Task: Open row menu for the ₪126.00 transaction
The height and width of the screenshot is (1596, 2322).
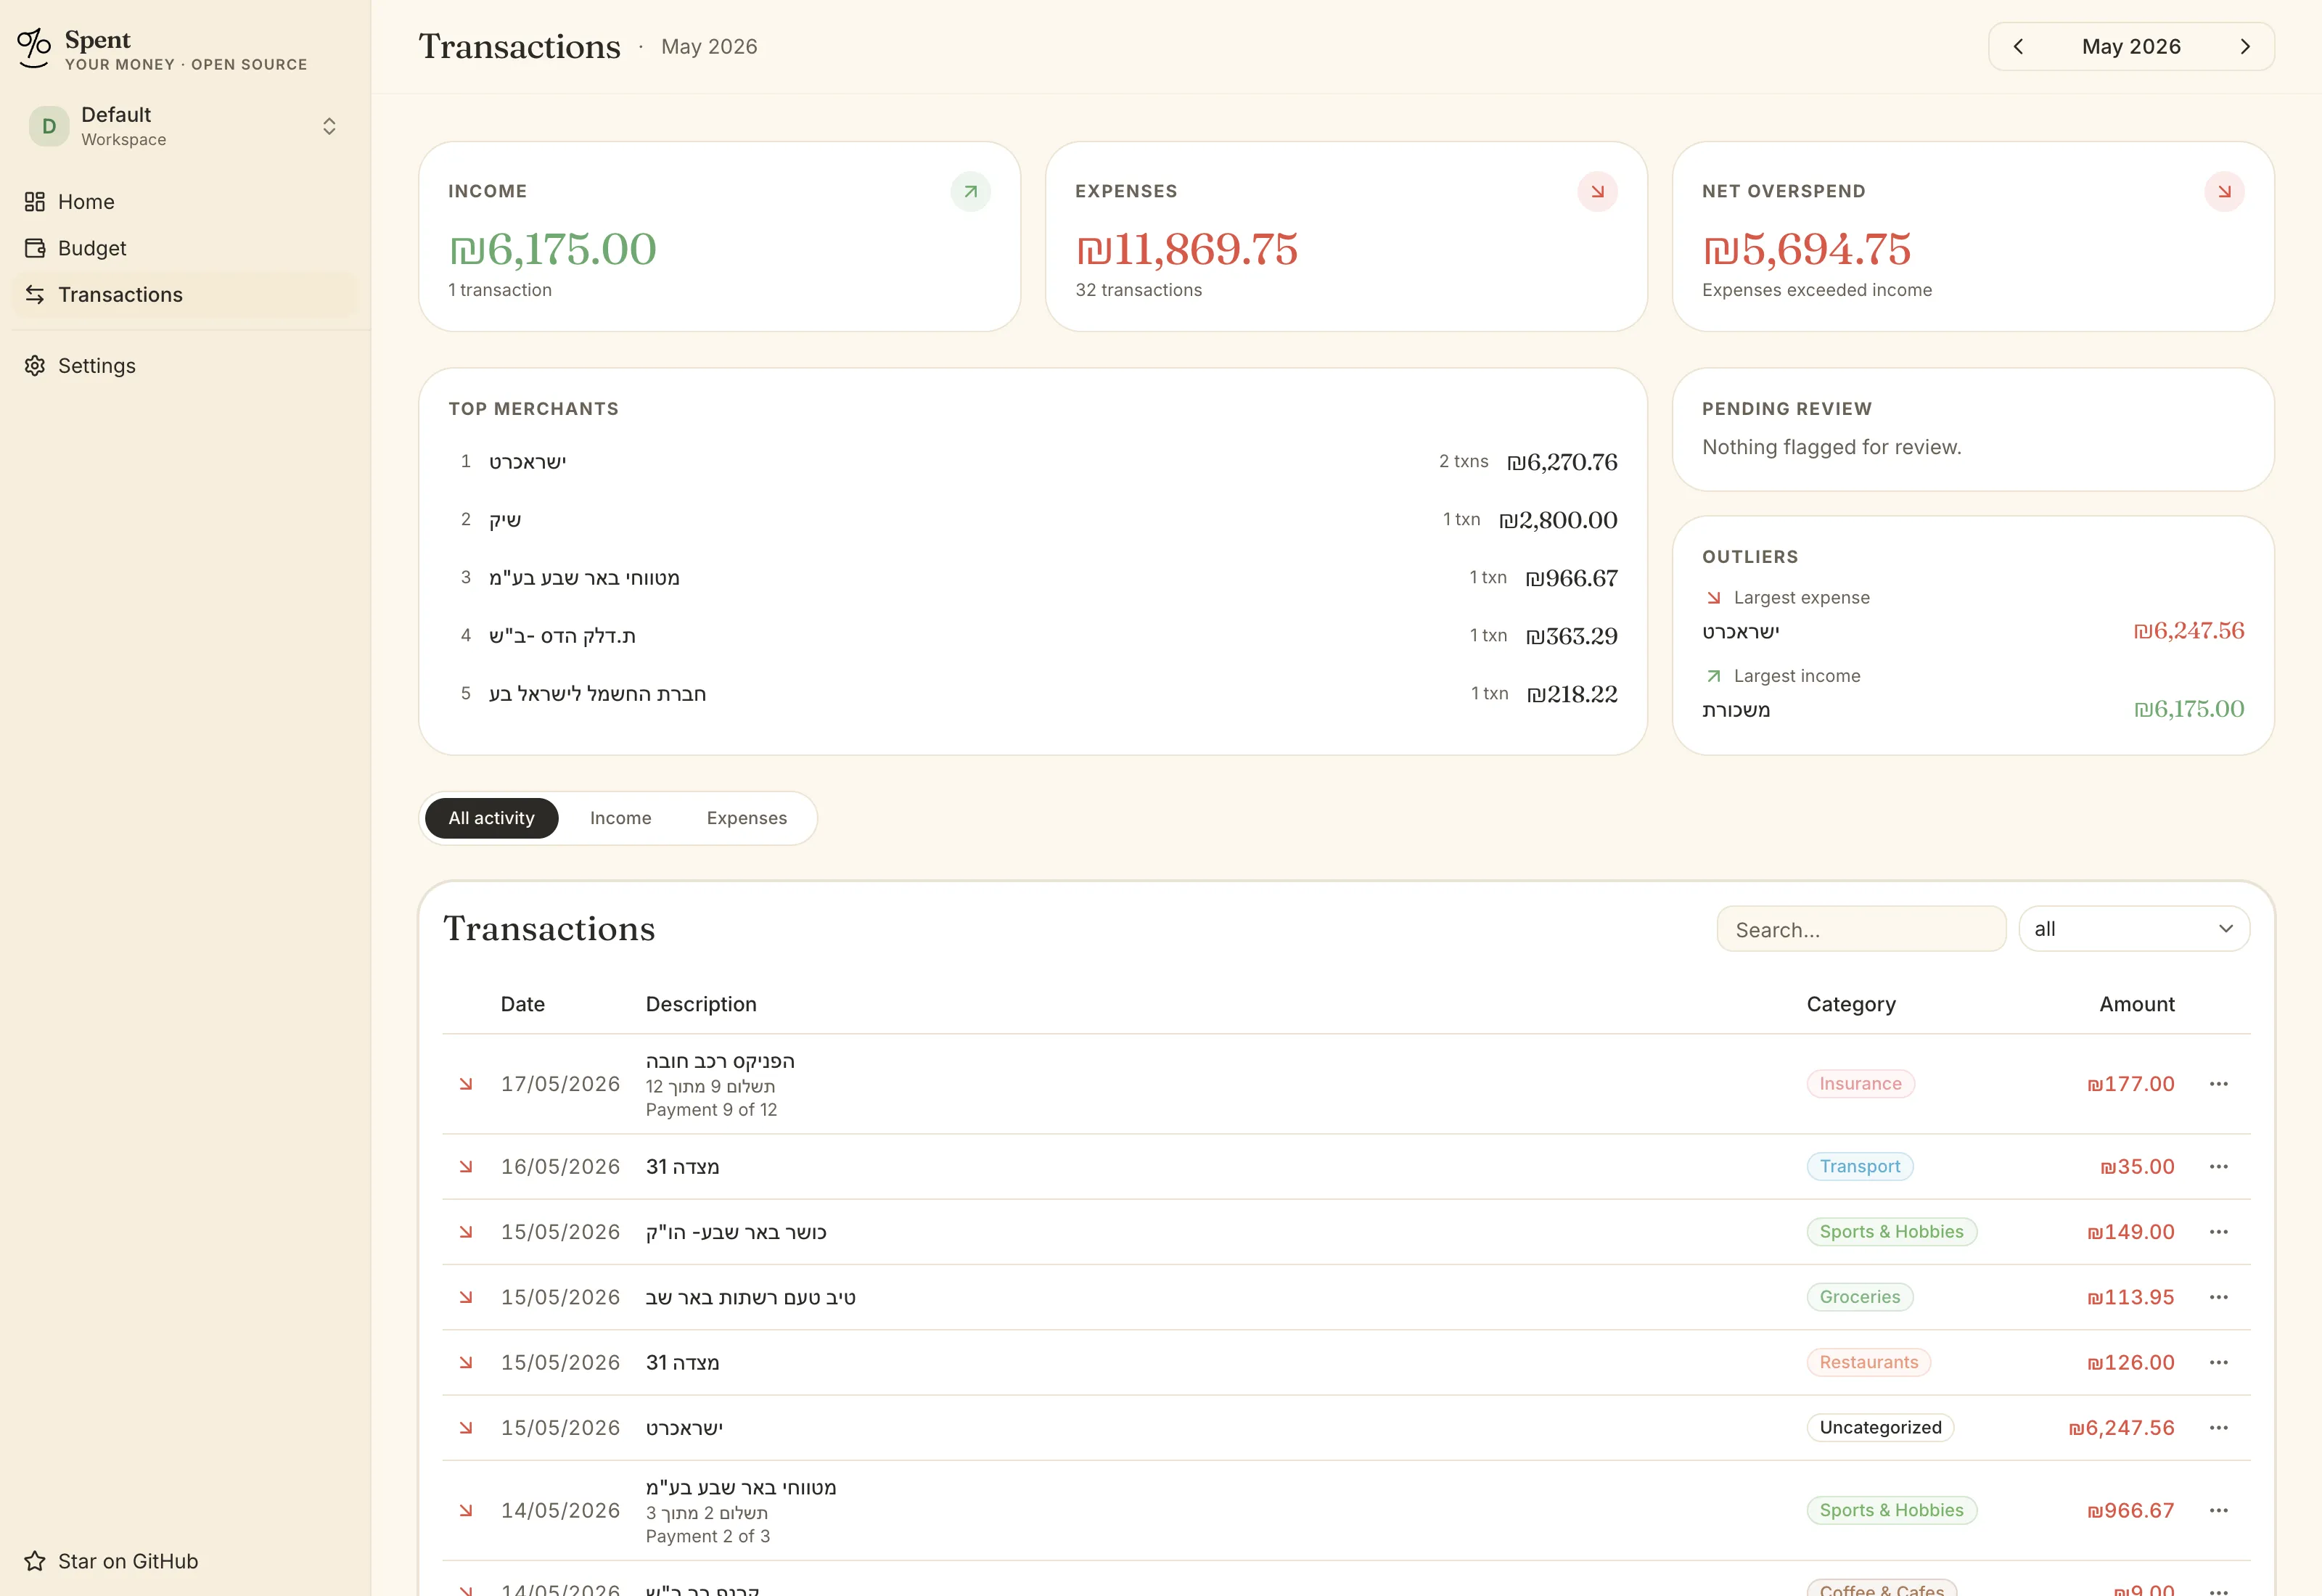Action: coord(2218,1362)
